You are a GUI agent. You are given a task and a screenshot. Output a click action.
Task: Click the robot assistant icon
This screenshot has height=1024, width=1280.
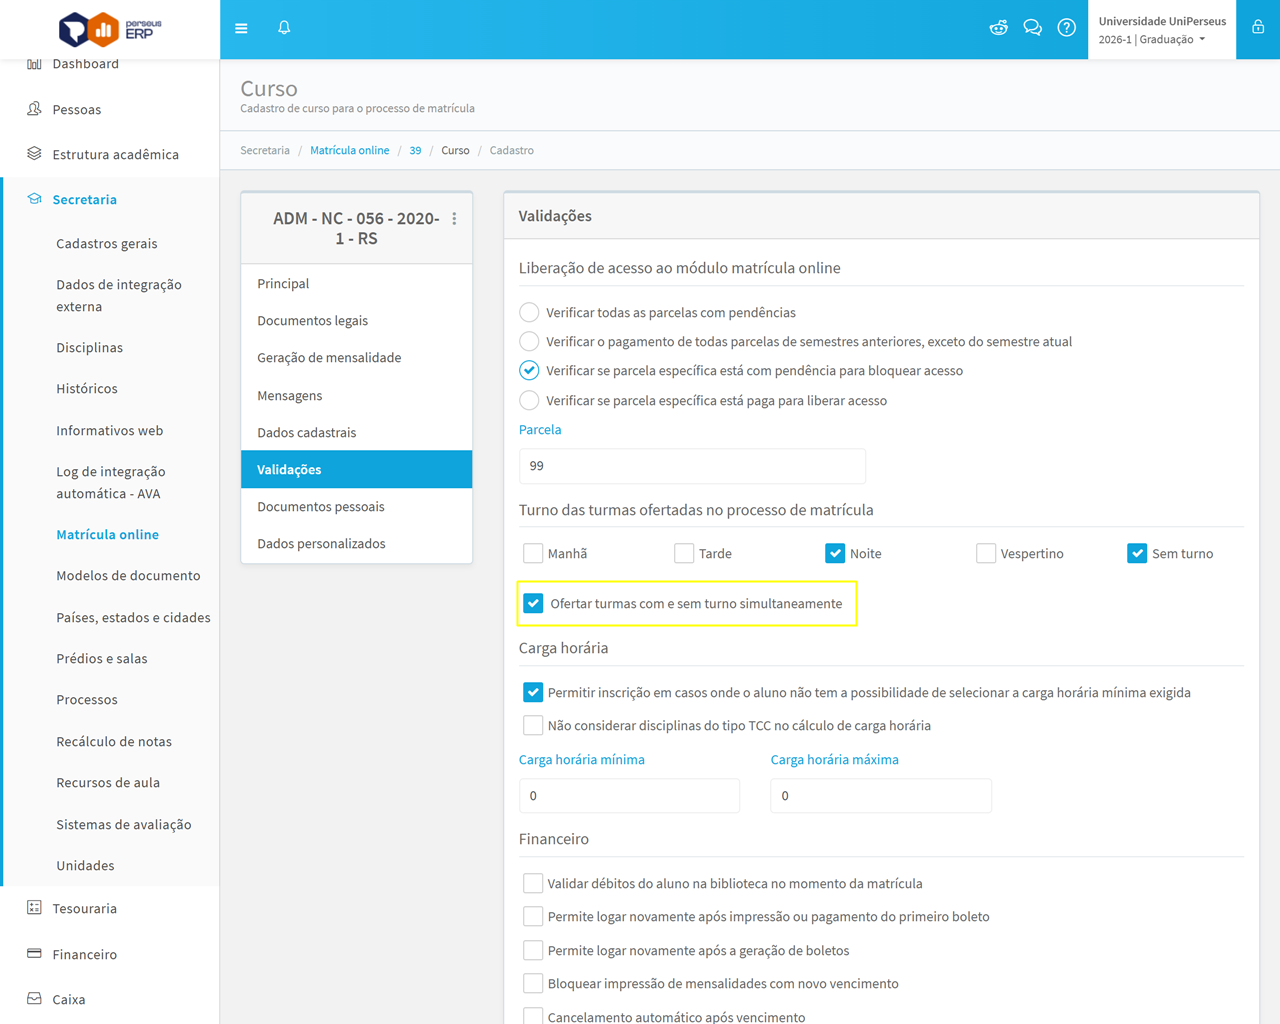[998, 28]
